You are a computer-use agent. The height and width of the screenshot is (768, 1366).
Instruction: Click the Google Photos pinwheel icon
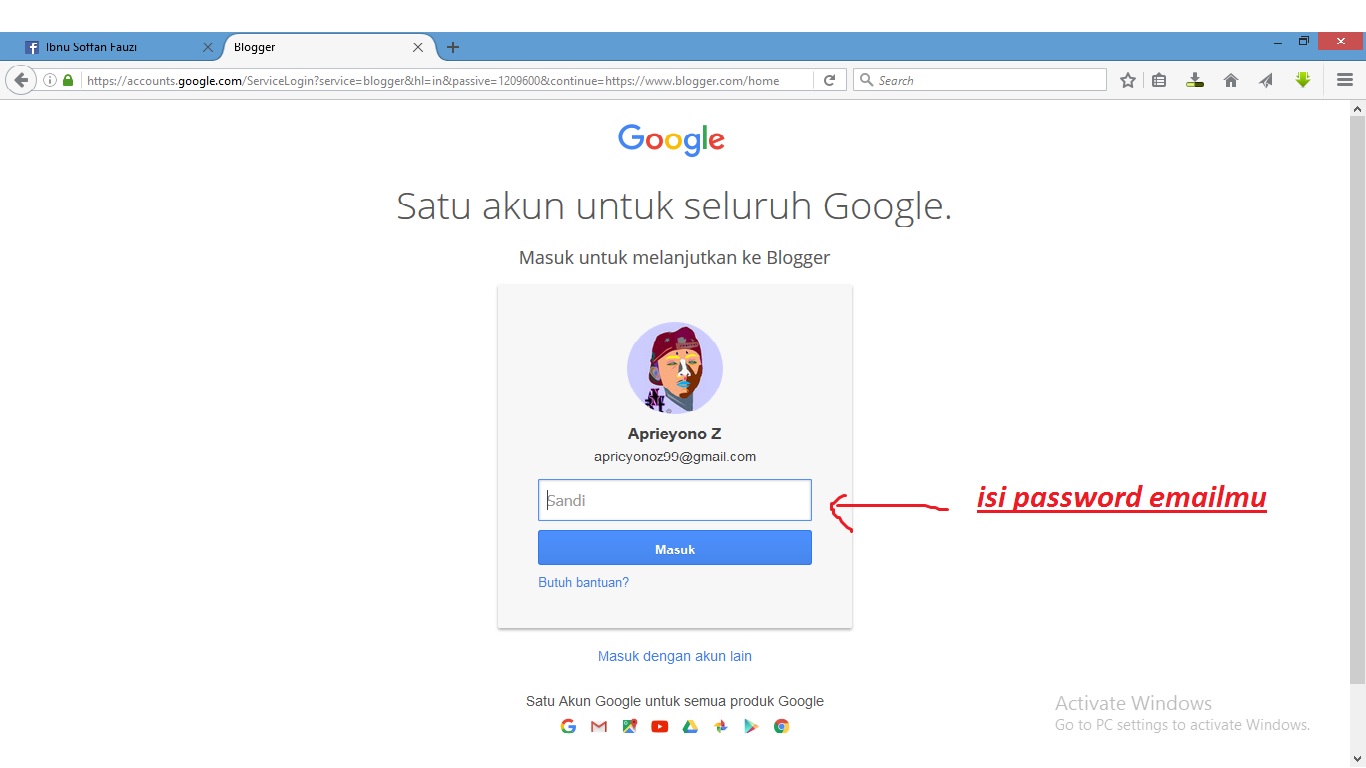pos(720,726)
